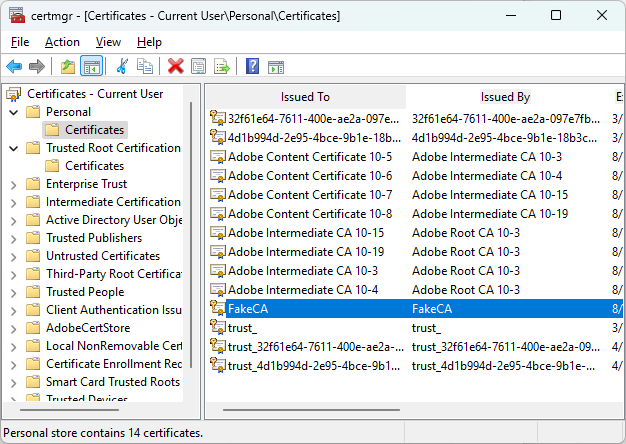Expand Trusted Publishers node
The width and height of the screenshot is (626, 444).
click(x=14, y=239)
